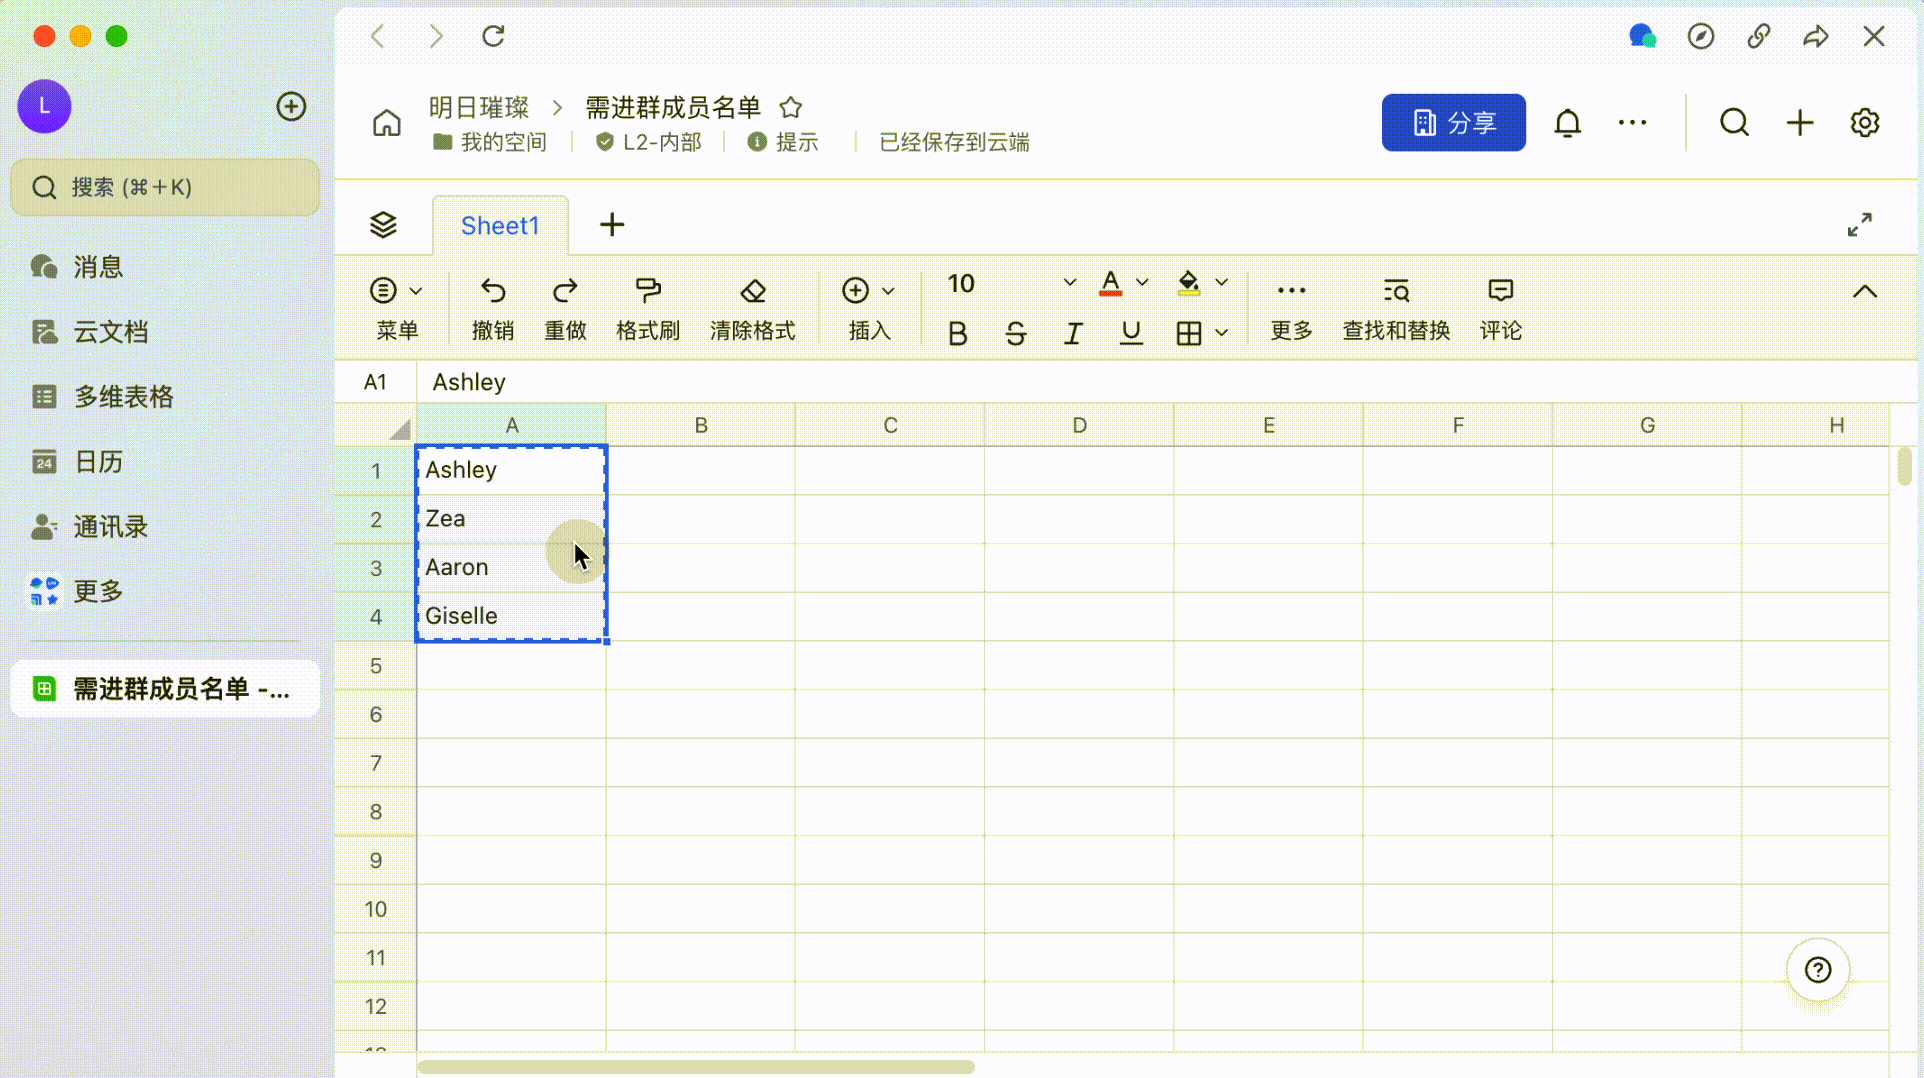Screen dimensions: 1924x1078
Task: Apply the yellow fill color
Action: tap(1189, 284)
